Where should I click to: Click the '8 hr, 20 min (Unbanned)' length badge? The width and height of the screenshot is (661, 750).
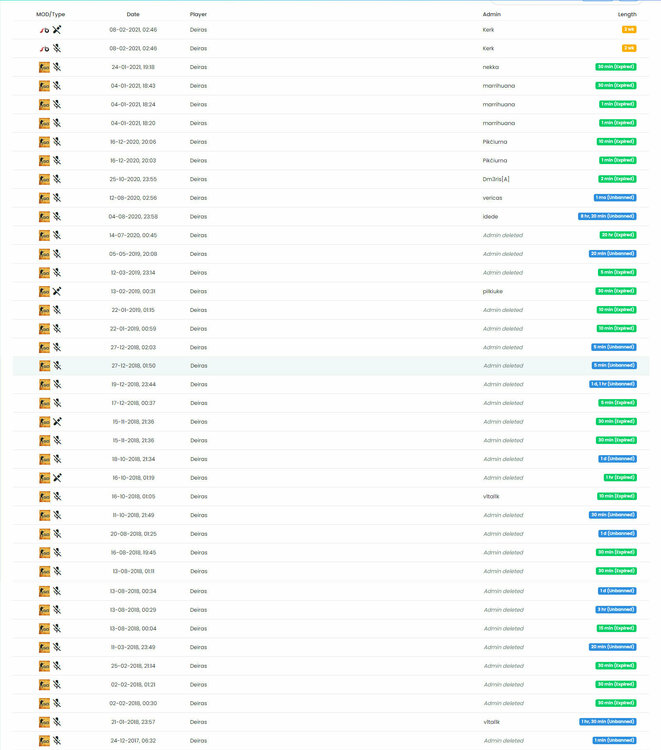pos(607,216)
